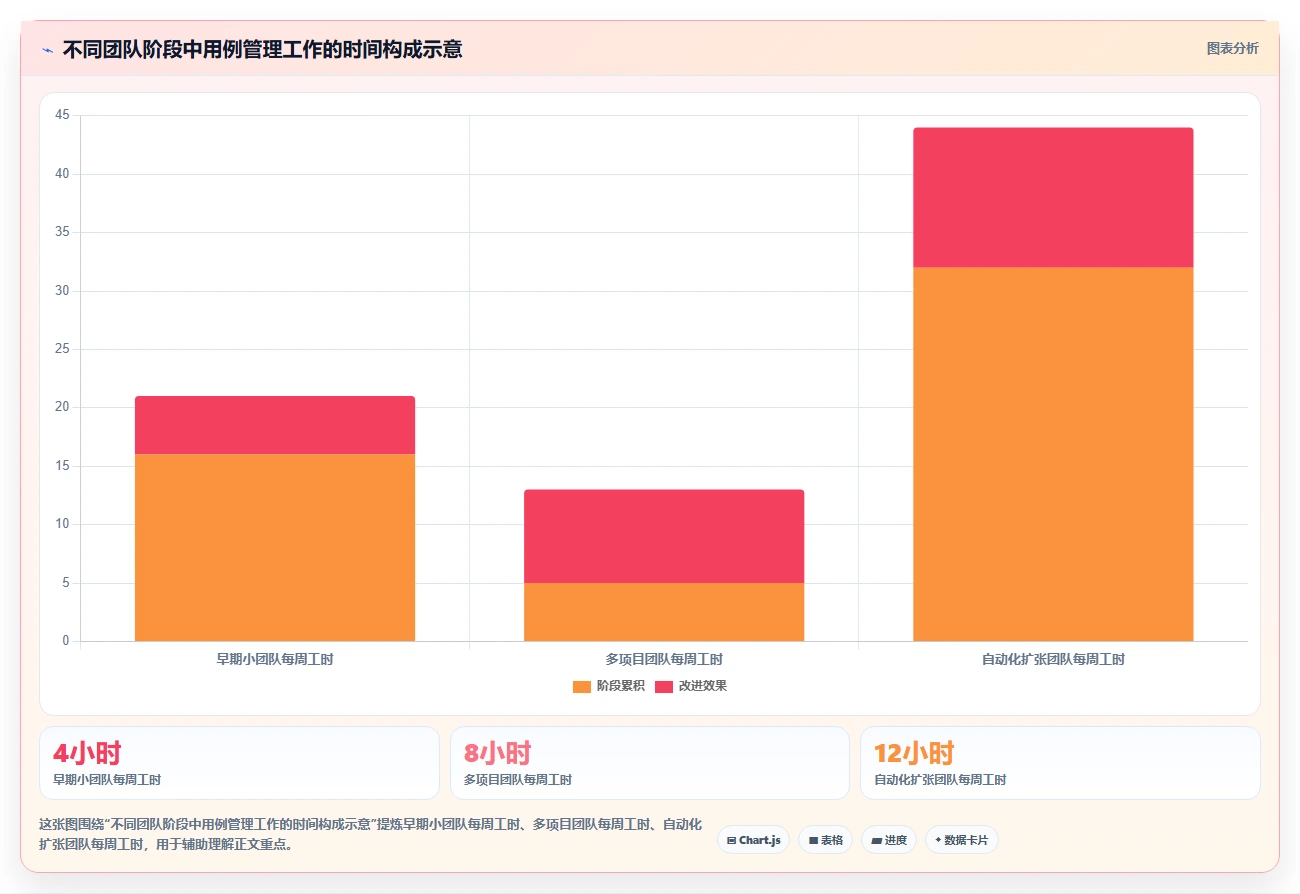The height and width of the screenshot is (894, 1300).
Task: Click the x-axis label 早期小团队每周工时
Action: pos(275,659)
